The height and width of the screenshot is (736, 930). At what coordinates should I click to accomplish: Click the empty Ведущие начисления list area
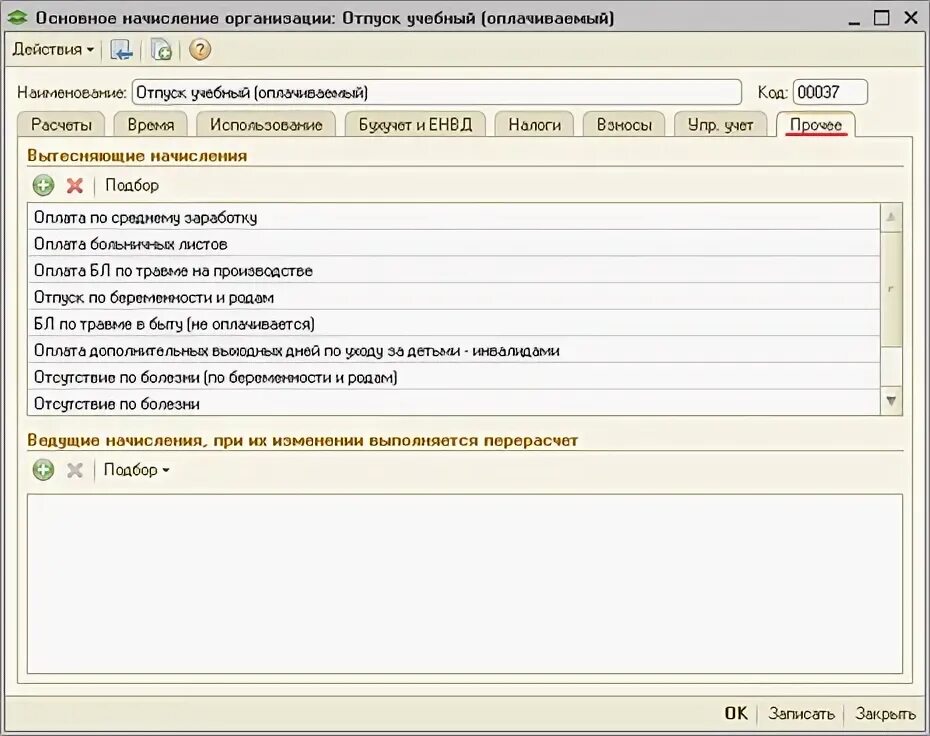point(464,584)
